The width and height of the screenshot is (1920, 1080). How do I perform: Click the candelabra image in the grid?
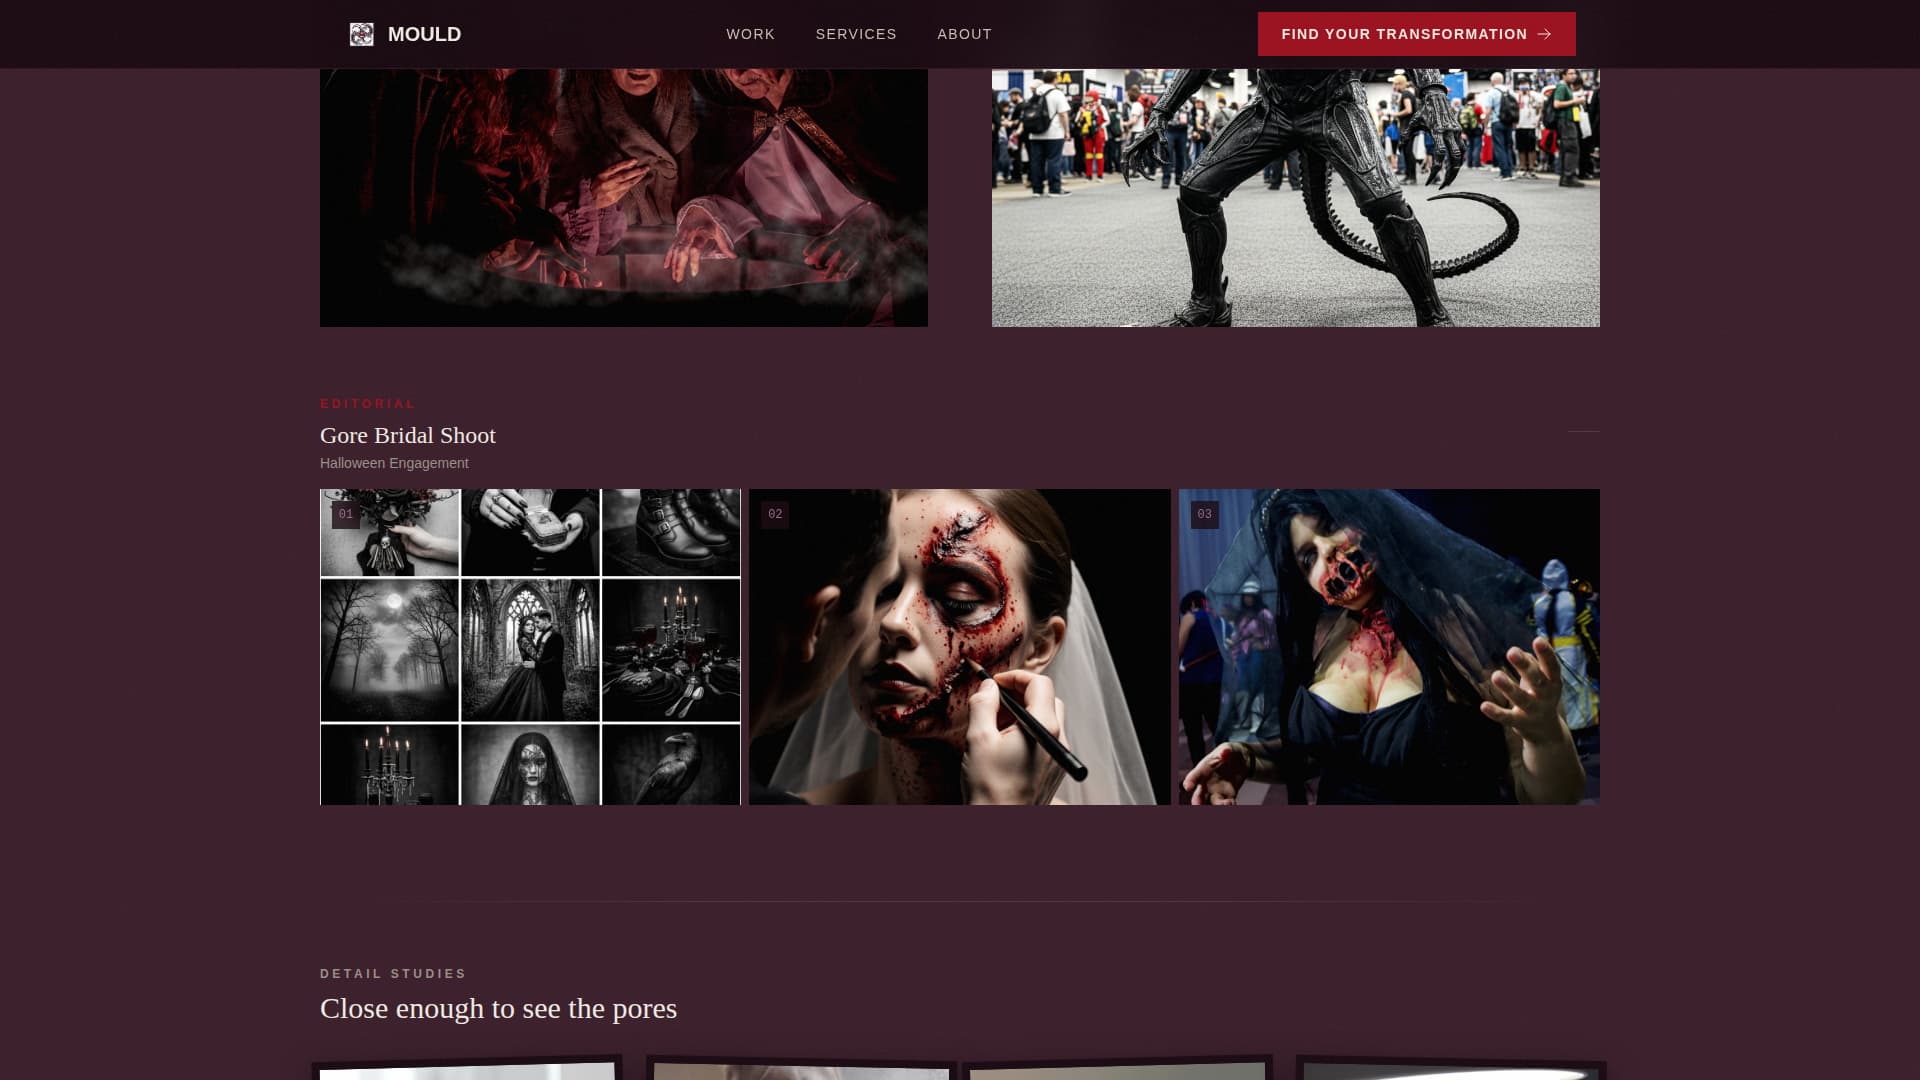(x=390, y=764)
